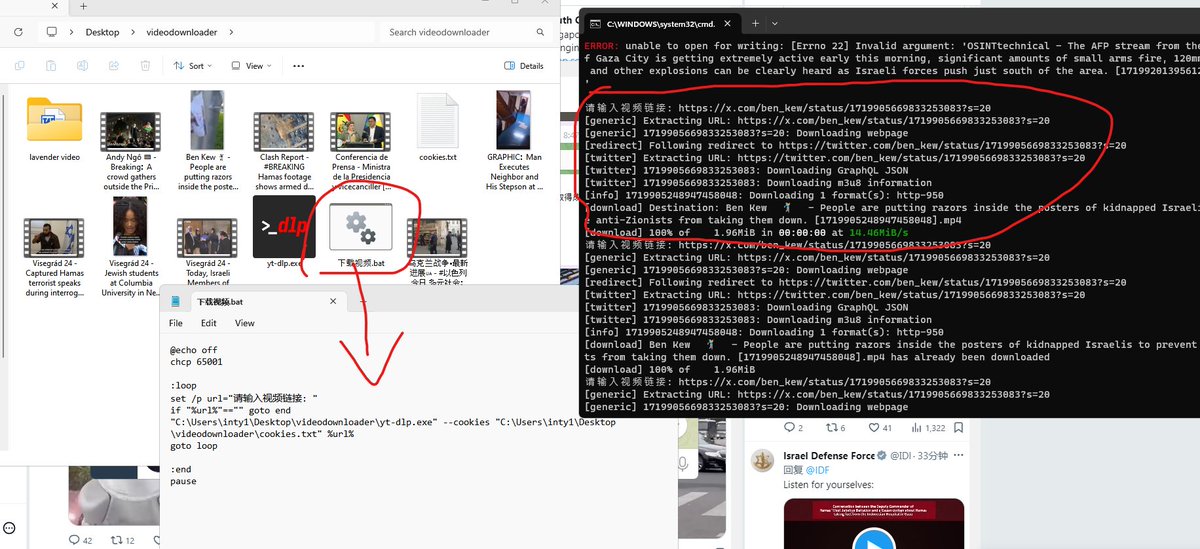Image resolution: width=1200 pixels, height=549 pixels.
Task: Select the cookies.txt file icon
Action: click(x=438, y=121)
